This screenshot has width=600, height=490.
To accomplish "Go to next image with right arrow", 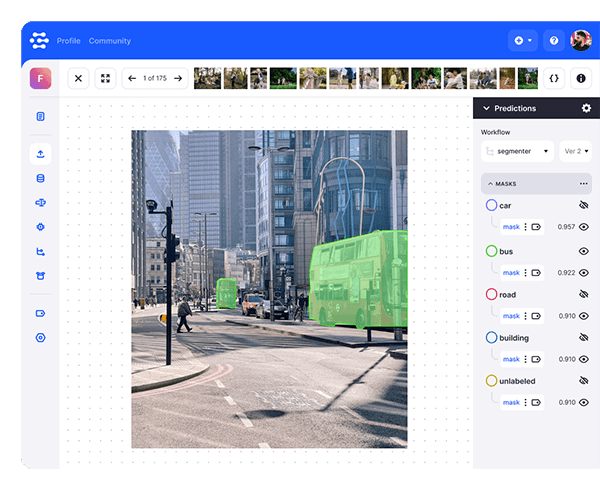I will point(178,78).
